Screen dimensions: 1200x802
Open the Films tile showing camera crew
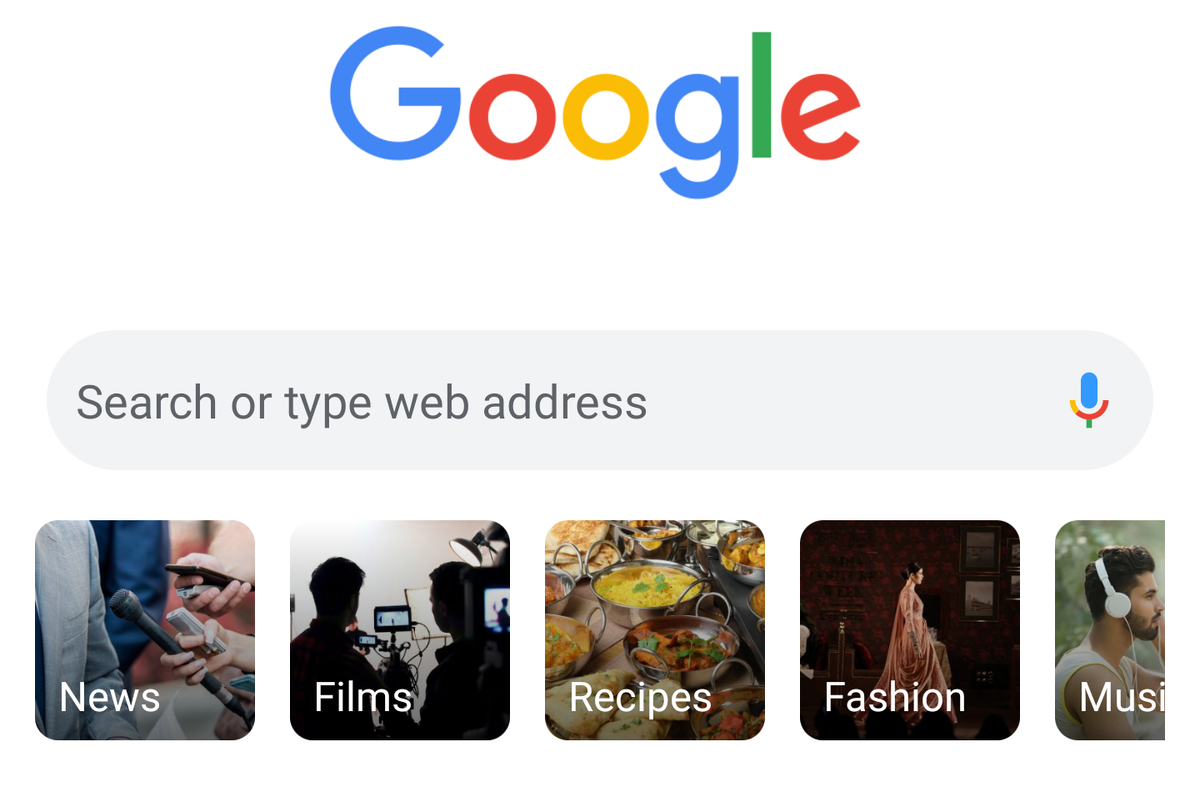(x=400, y=630)
